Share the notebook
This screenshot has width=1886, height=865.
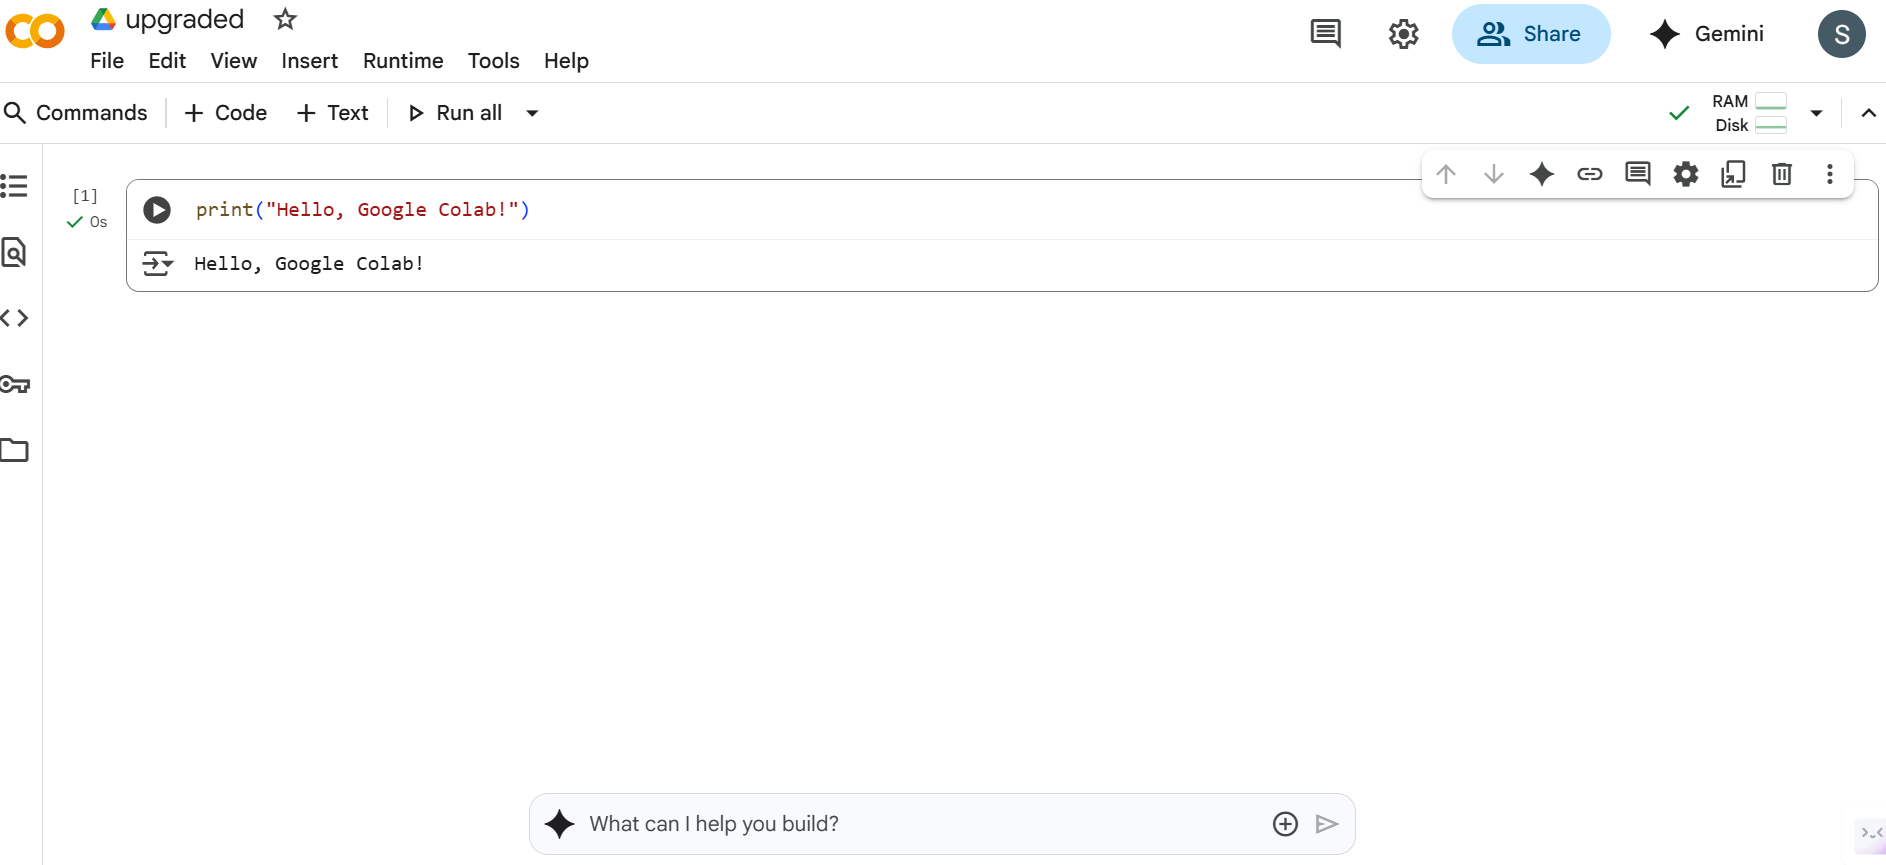(x=1531, y=33)
